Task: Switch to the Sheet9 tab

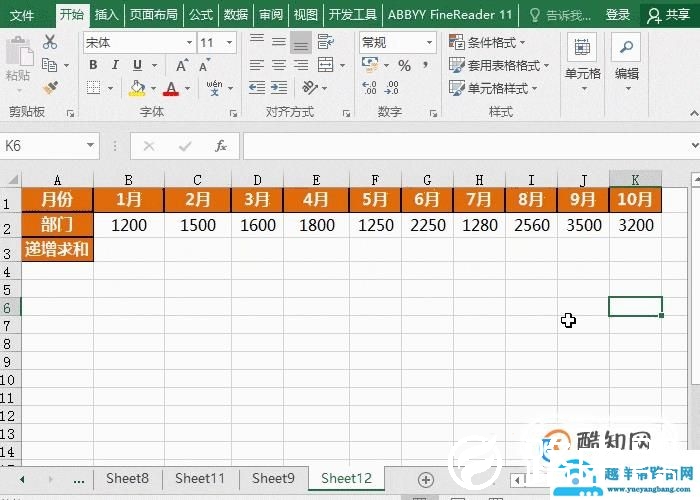Action: tap(273, 478)
